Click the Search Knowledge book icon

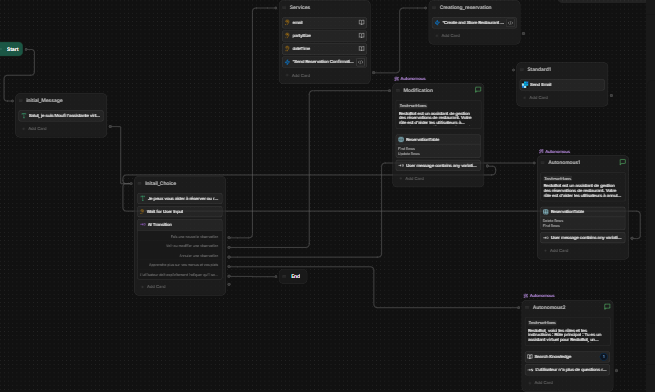click(530, 356)
